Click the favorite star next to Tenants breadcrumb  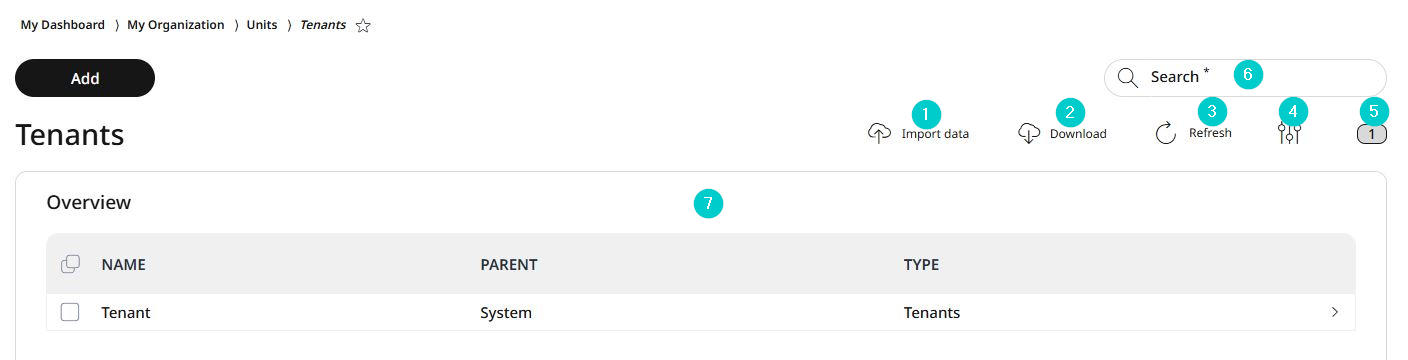pyautogui.click(x=363, y=26)
